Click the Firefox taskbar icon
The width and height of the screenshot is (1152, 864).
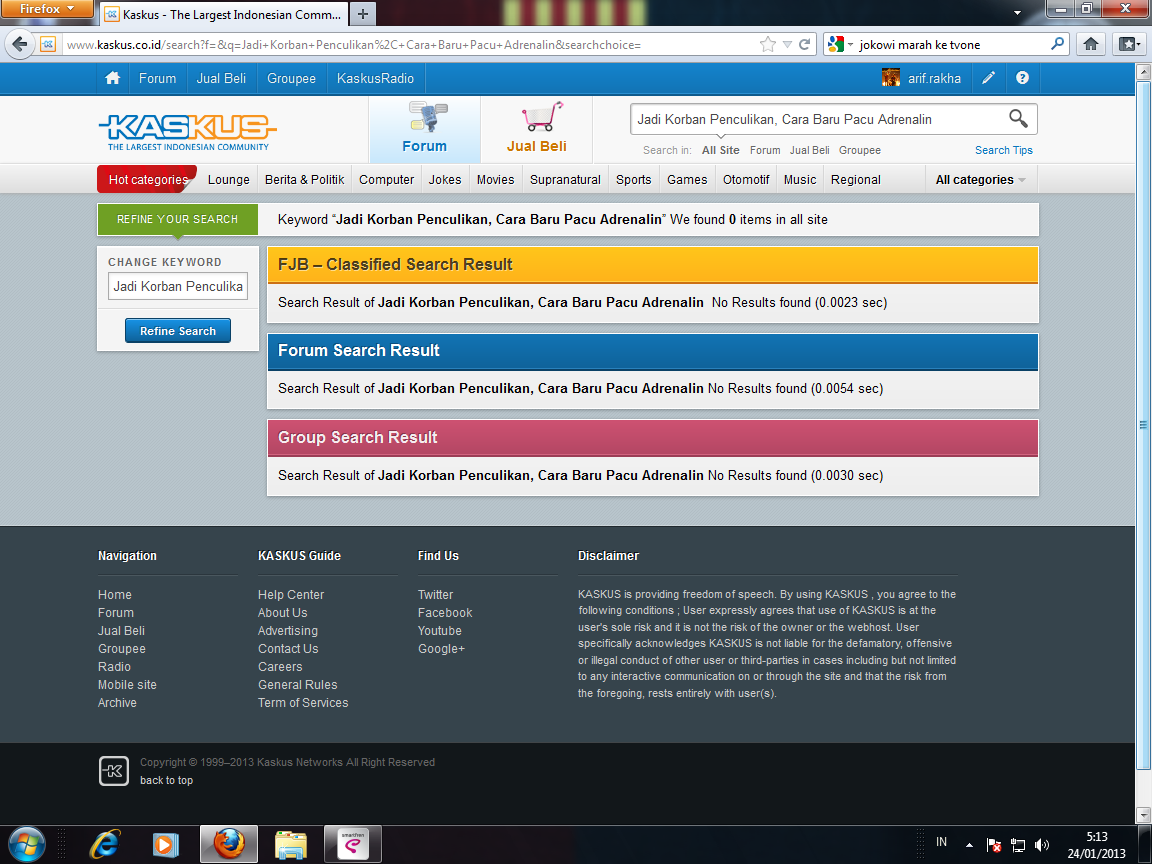228,844
